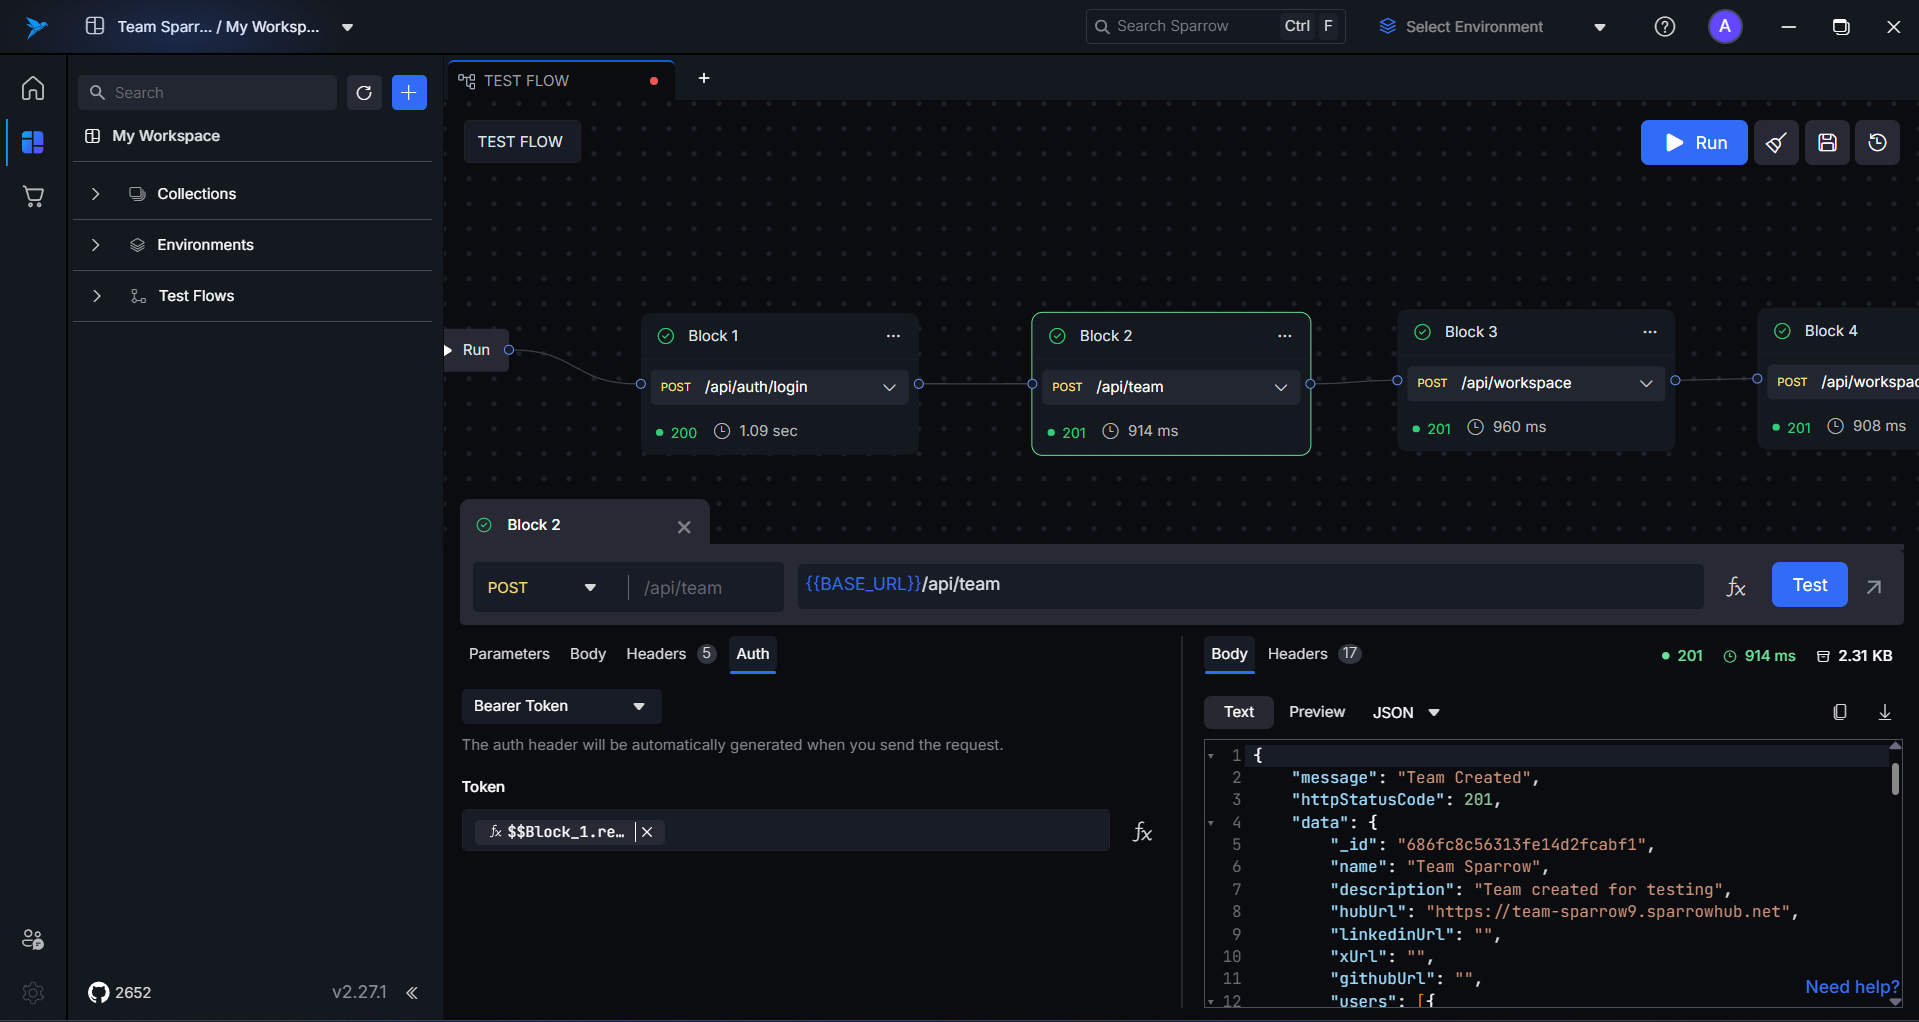Refresh the workspace list
The image size is (1919, 1022).
click(364, 93)
